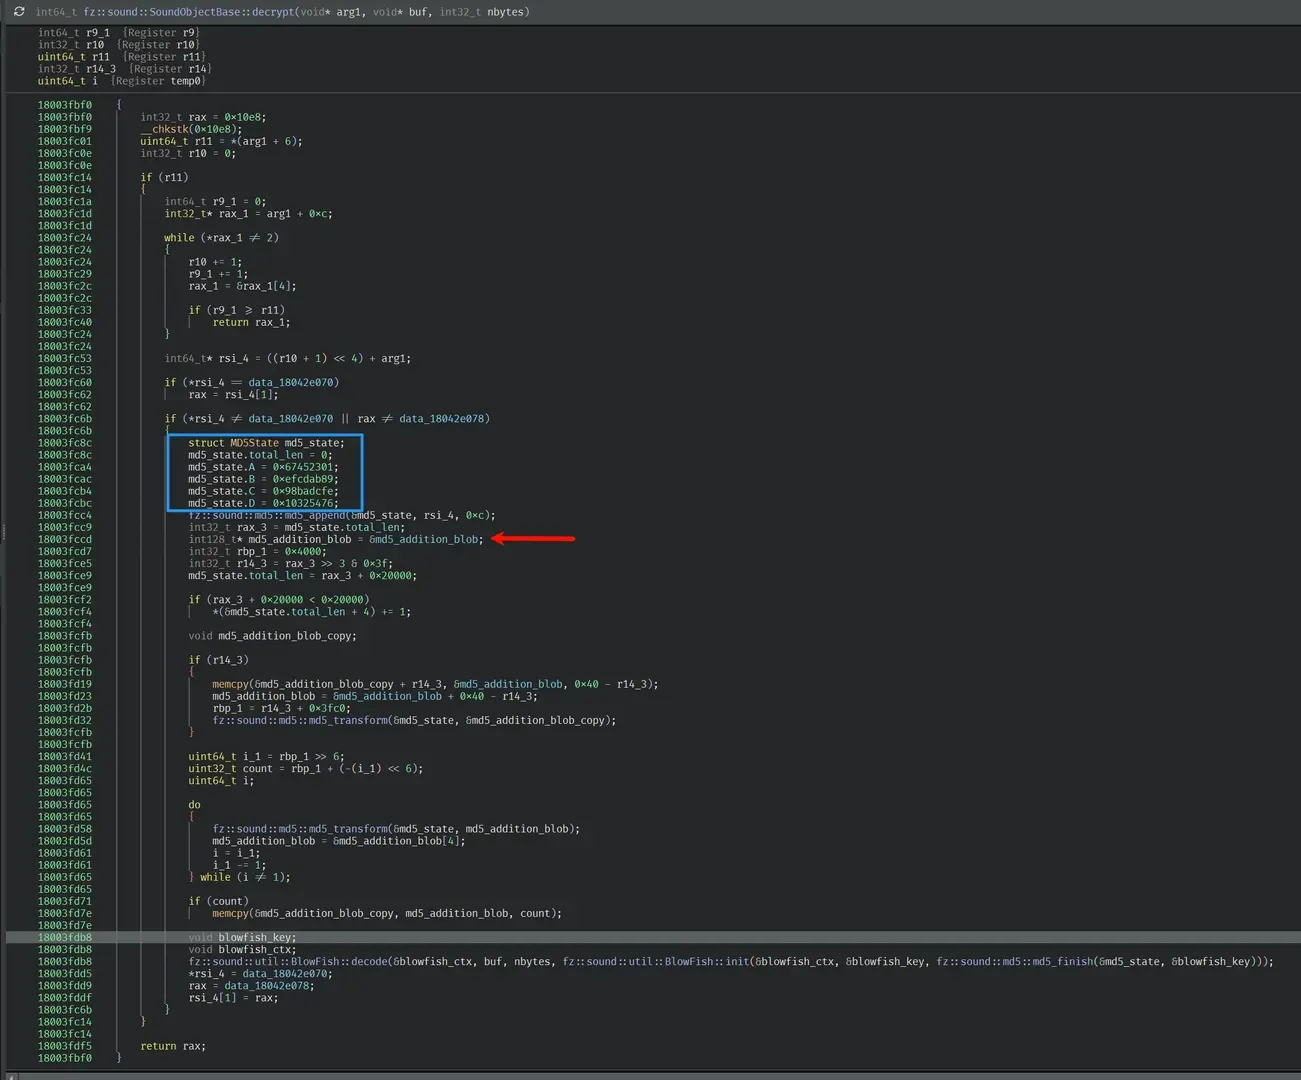Select the 0x10325476 constant

coord(303,503)
